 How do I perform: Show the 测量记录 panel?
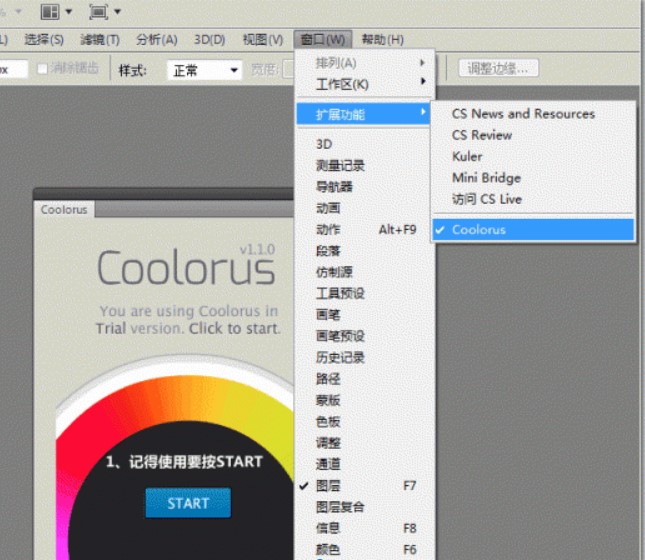tap(365, 165)
